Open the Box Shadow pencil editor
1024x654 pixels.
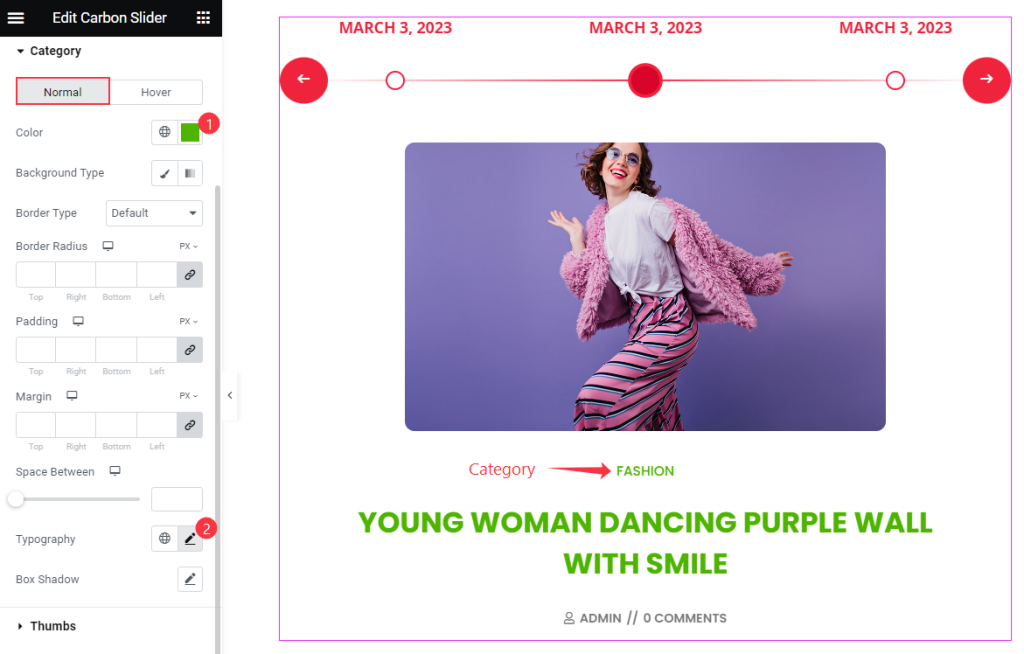190,580
